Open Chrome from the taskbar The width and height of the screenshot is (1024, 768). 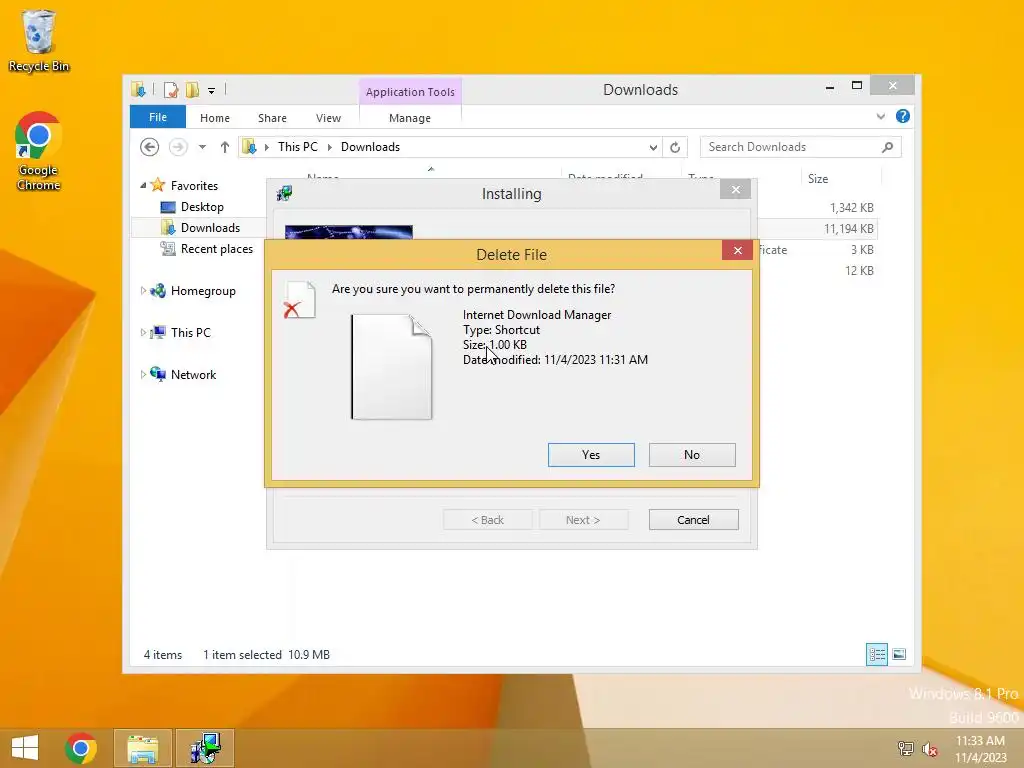pos(81,748)
